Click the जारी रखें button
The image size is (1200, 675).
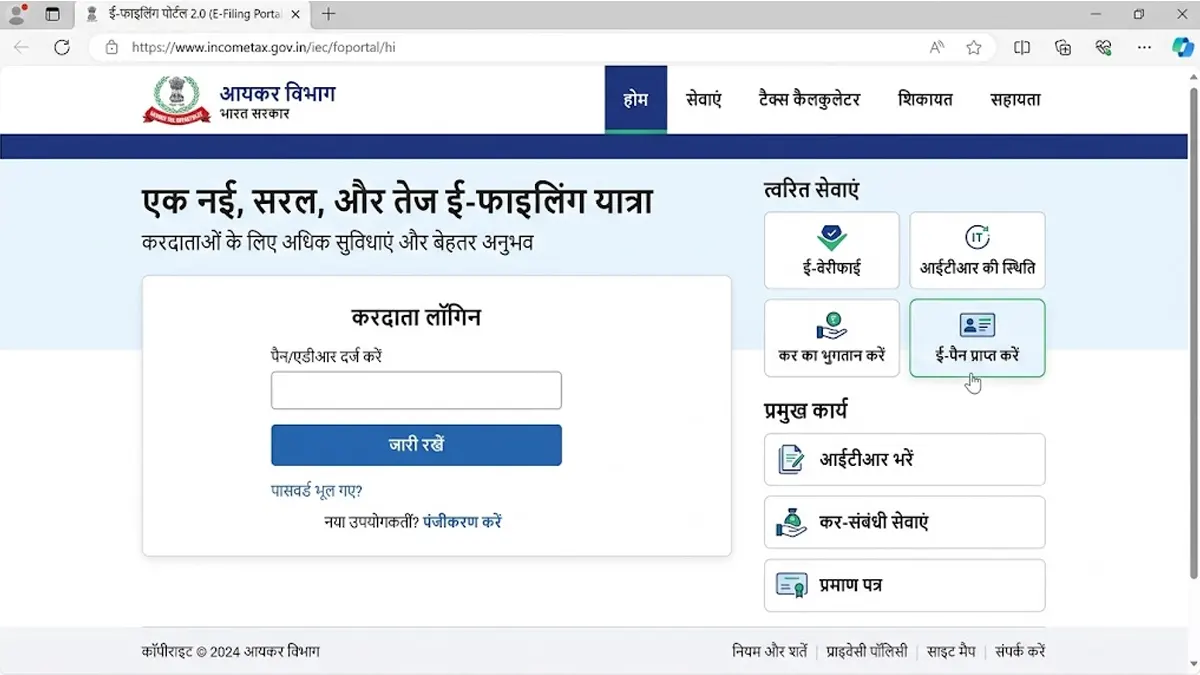click(416, 445)
